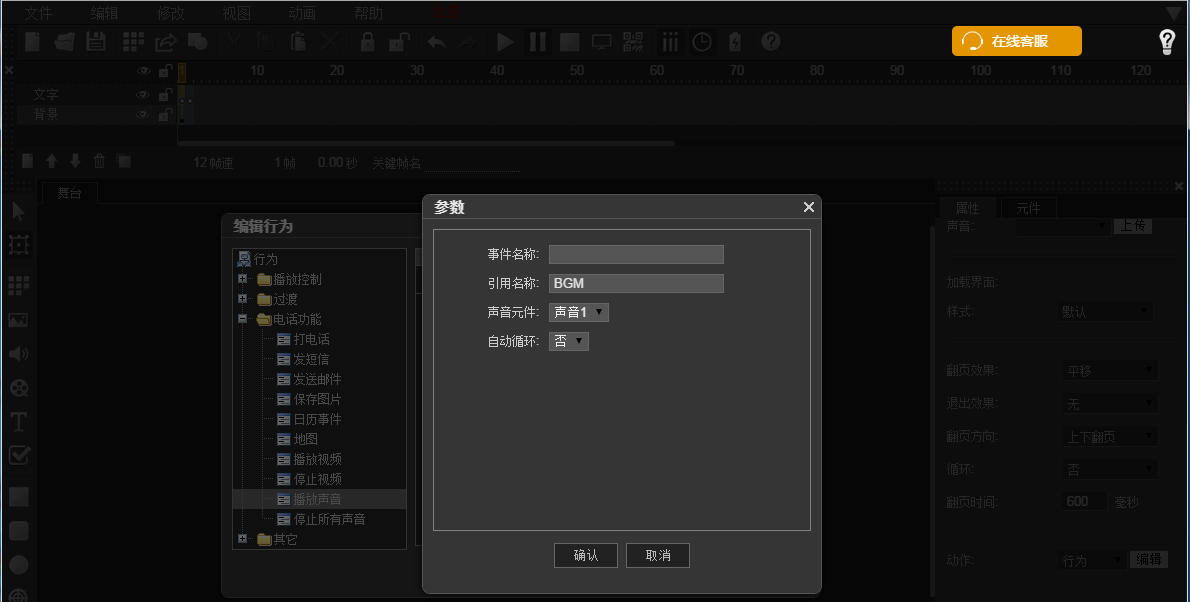Click the 在线客服 support button
1190x602 pixels.
pyautogui.click(x=1016, y=42)
